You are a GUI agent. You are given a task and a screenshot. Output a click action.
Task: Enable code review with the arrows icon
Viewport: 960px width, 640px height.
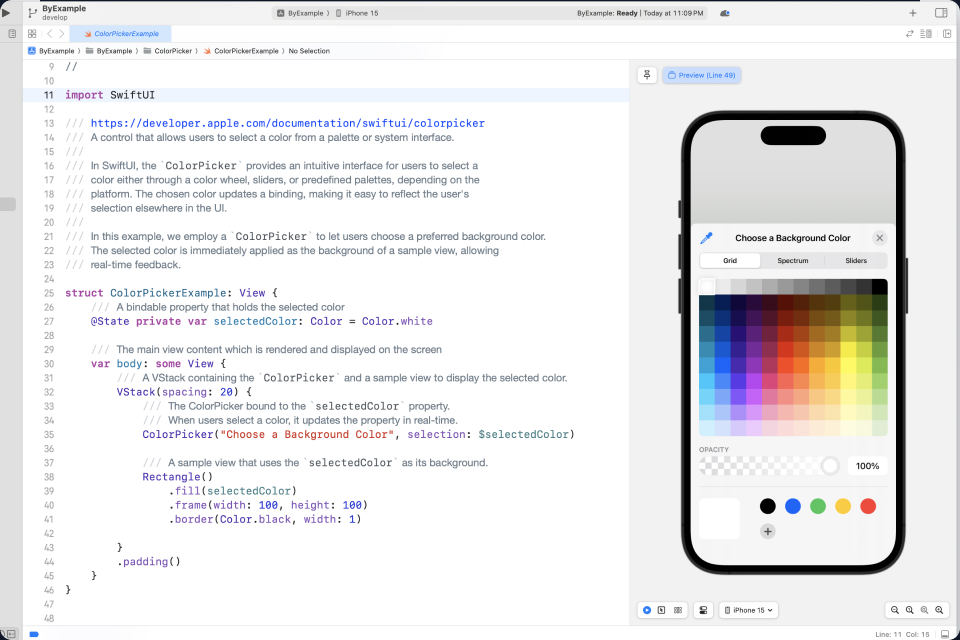[x=910, y=34]
